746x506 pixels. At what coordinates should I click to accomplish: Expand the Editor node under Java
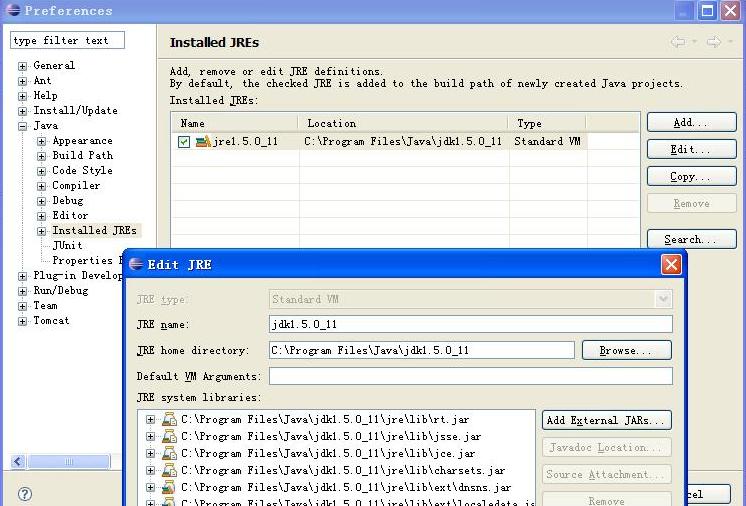pos(41,216)
